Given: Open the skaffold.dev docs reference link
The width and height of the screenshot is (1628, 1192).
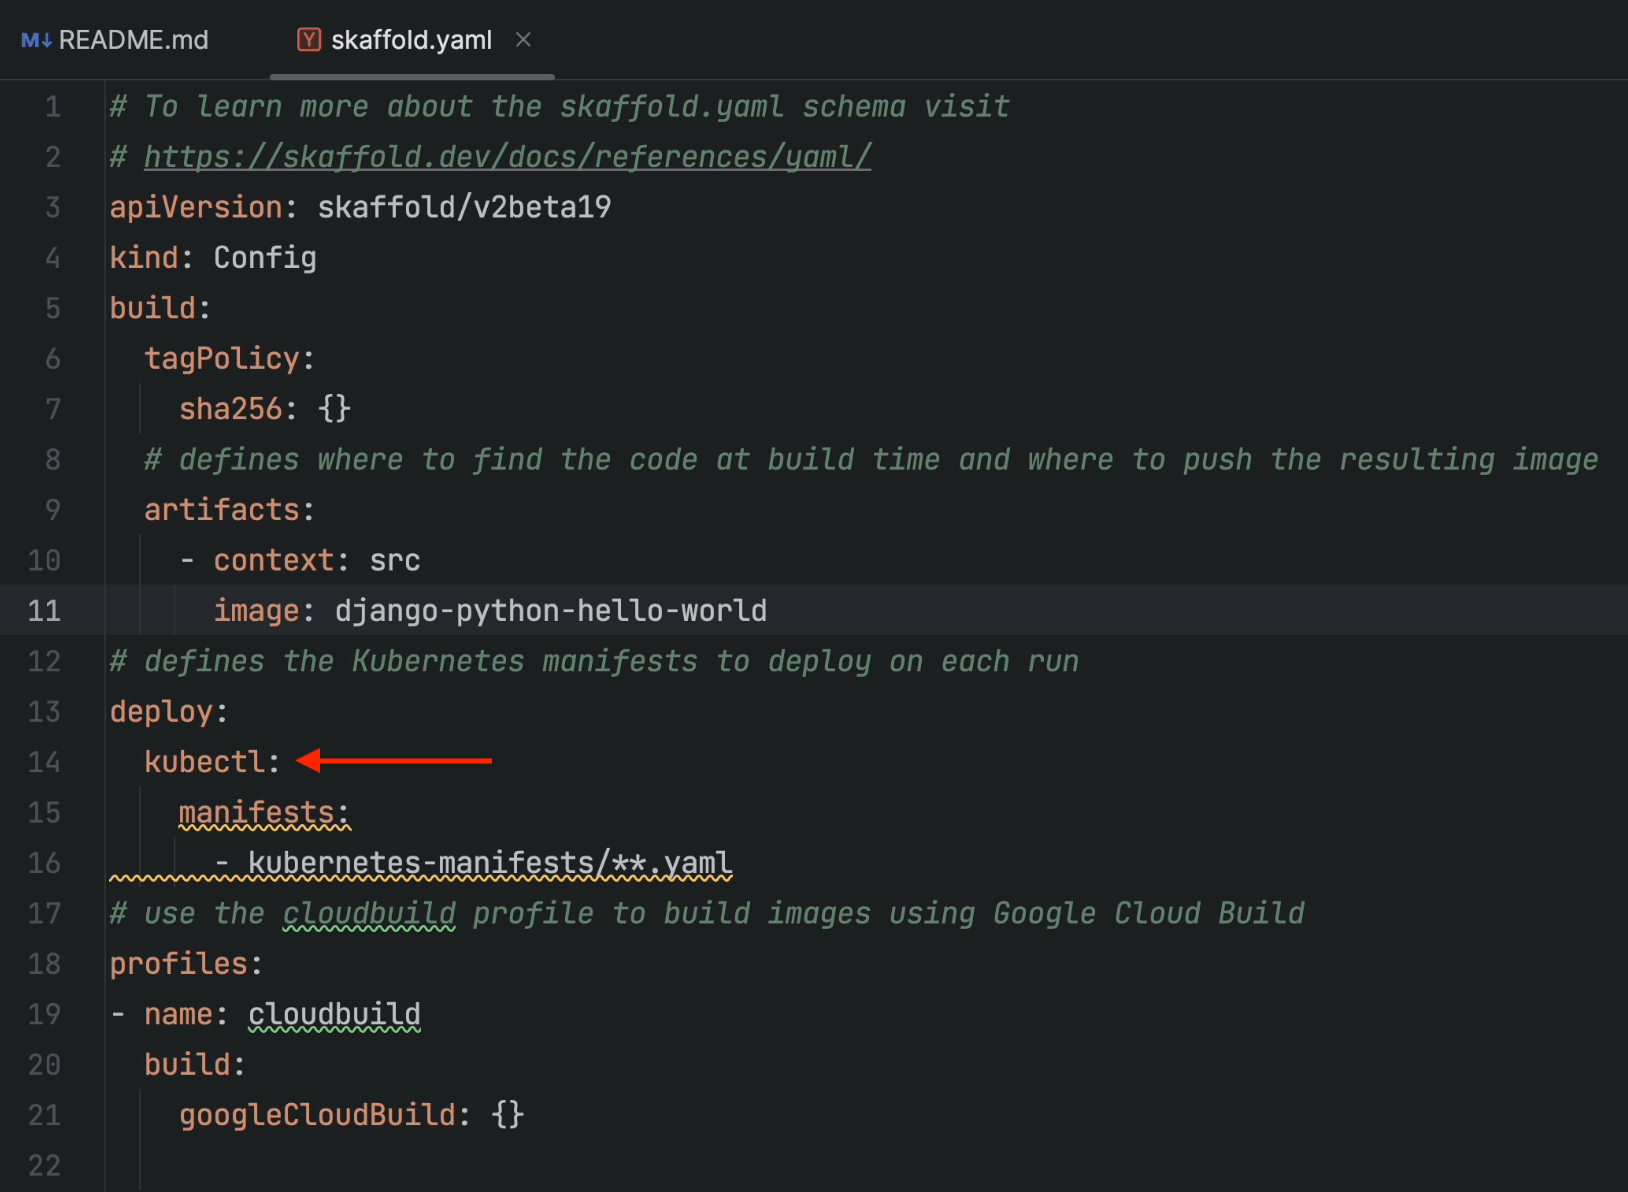Looking at the screenshot, I should [x=507, y=157].
